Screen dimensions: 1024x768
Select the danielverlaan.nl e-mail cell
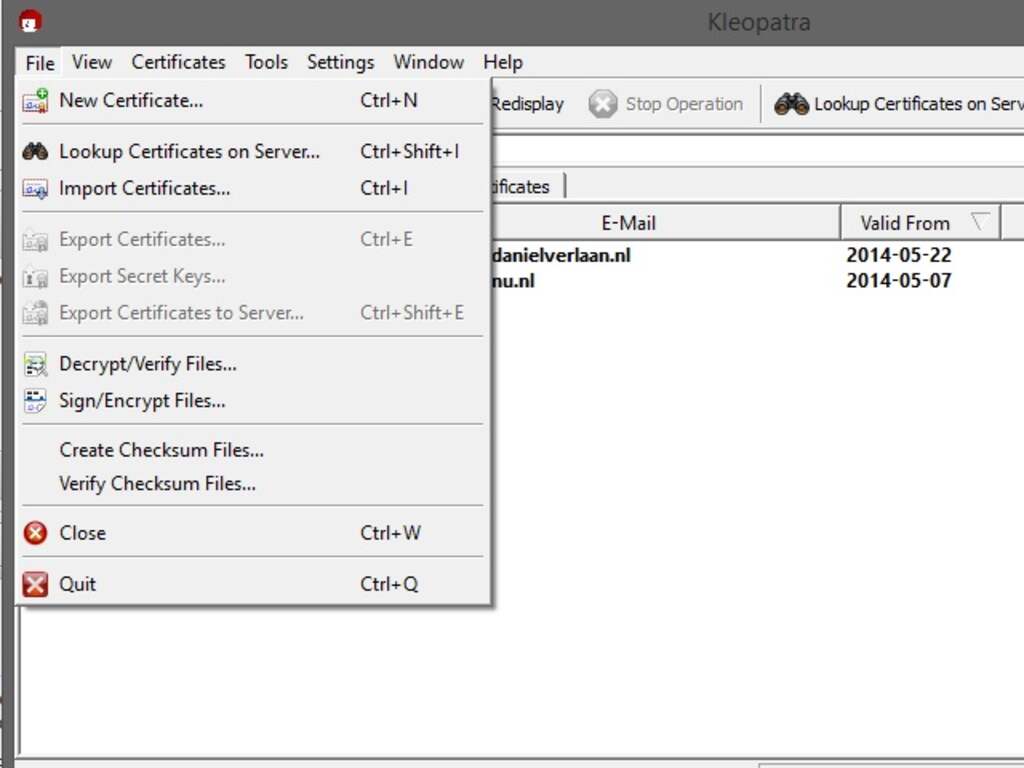point(561,255)
